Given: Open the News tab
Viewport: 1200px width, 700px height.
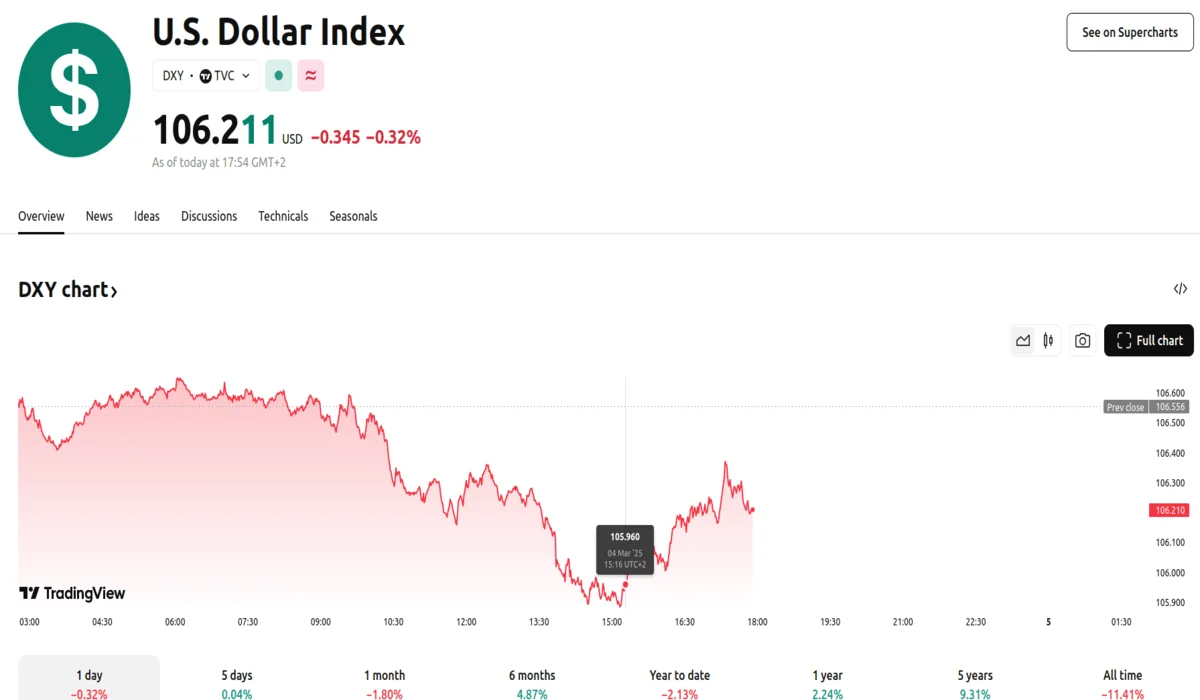Looking at the screenshot, I should coord(99,216).
